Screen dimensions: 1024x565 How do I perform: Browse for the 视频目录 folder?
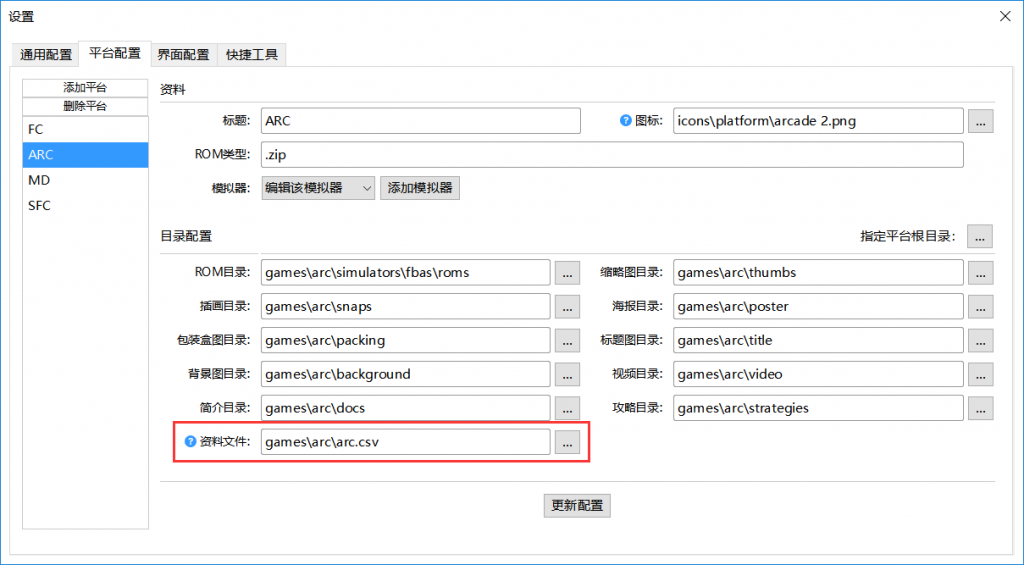pyautogui.click(x=980, y=374)
